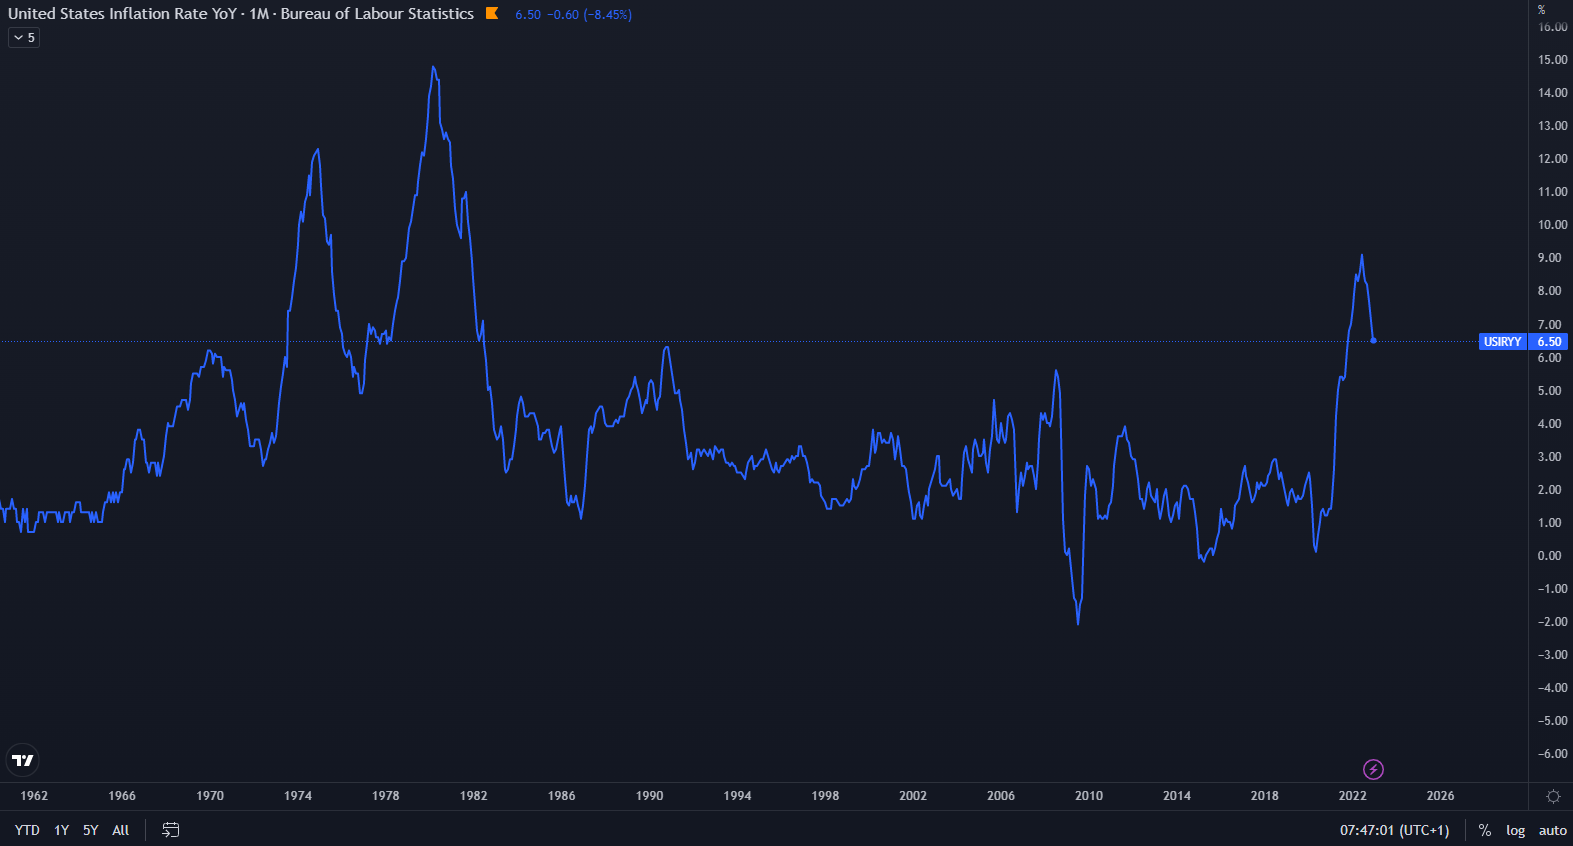1573x846 pixels.
Task: Click the USIRYY price label
Action: tap(1502, 342)
